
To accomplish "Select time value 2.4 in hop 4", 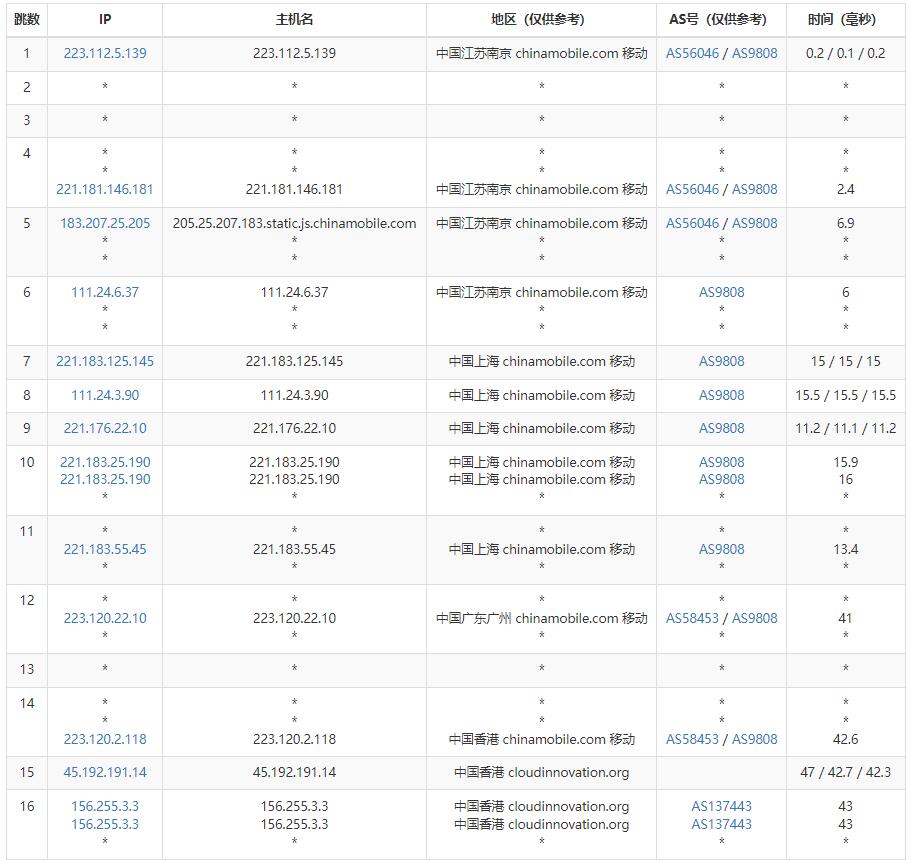I will pyautogui.click(x=845, y=189).
